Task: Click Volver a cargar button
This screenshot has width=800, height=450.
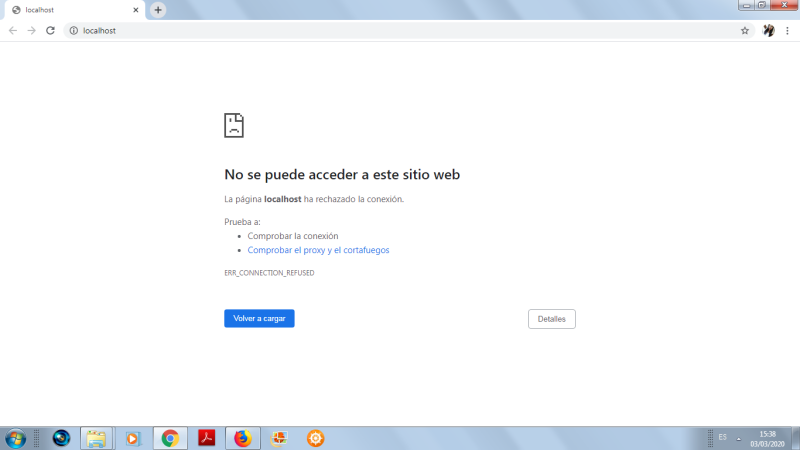Action: (x=259, y=318)
